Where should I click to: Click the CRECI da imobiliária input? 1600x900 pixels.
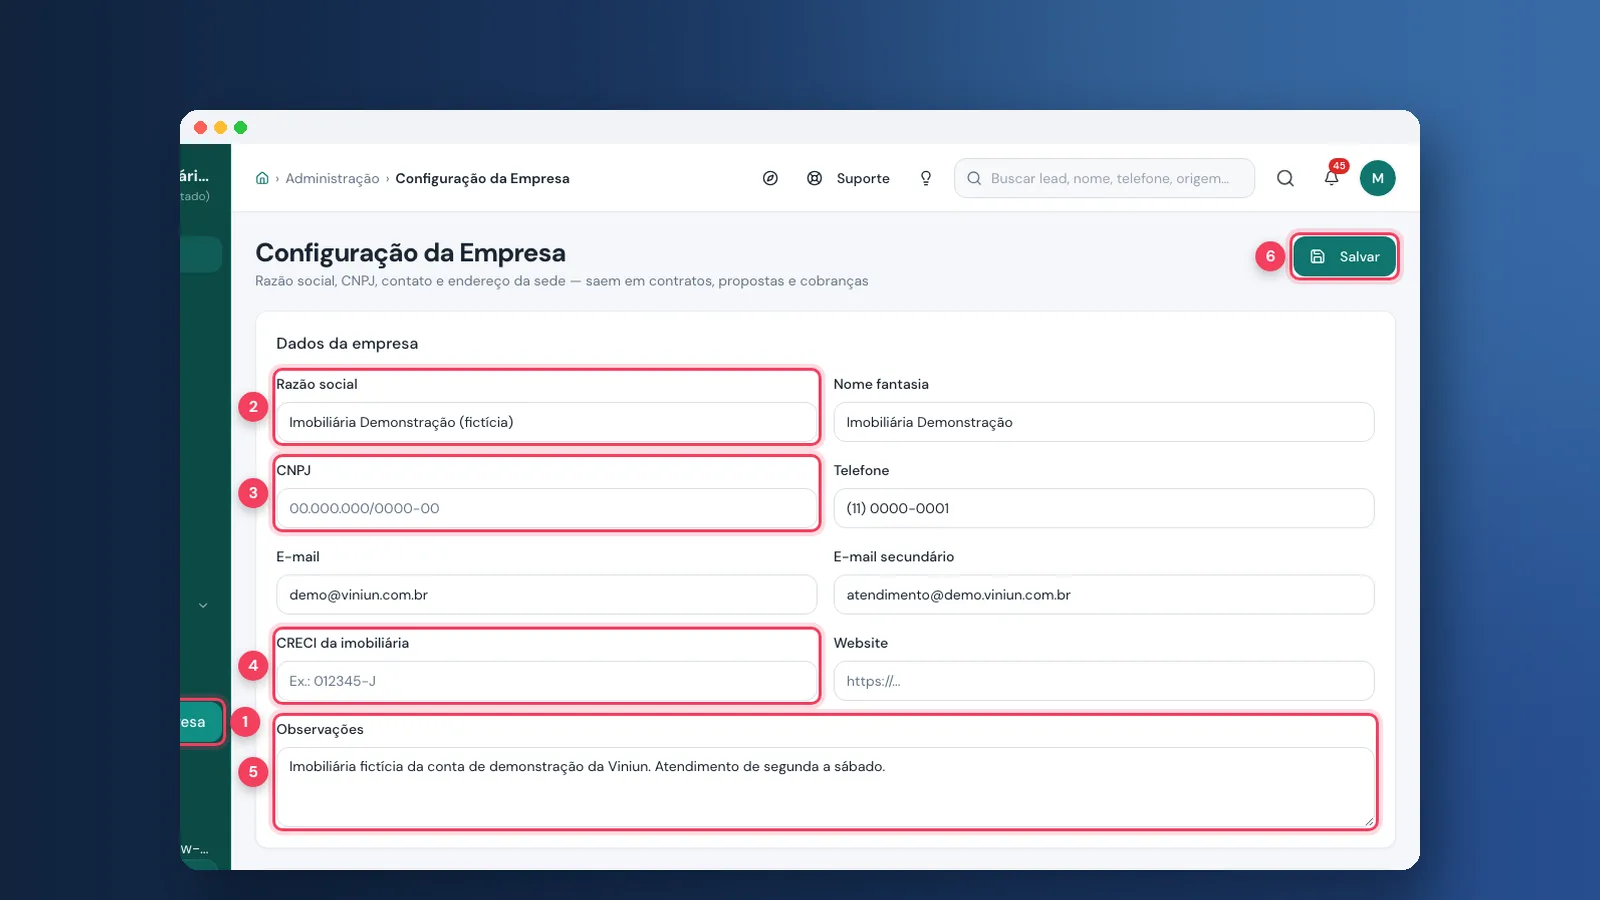click(546, 681)
